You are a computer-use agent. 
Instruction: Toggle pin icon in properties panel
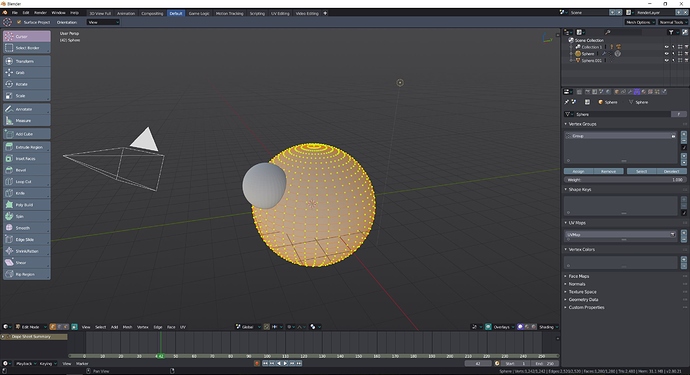click(567, 102)
